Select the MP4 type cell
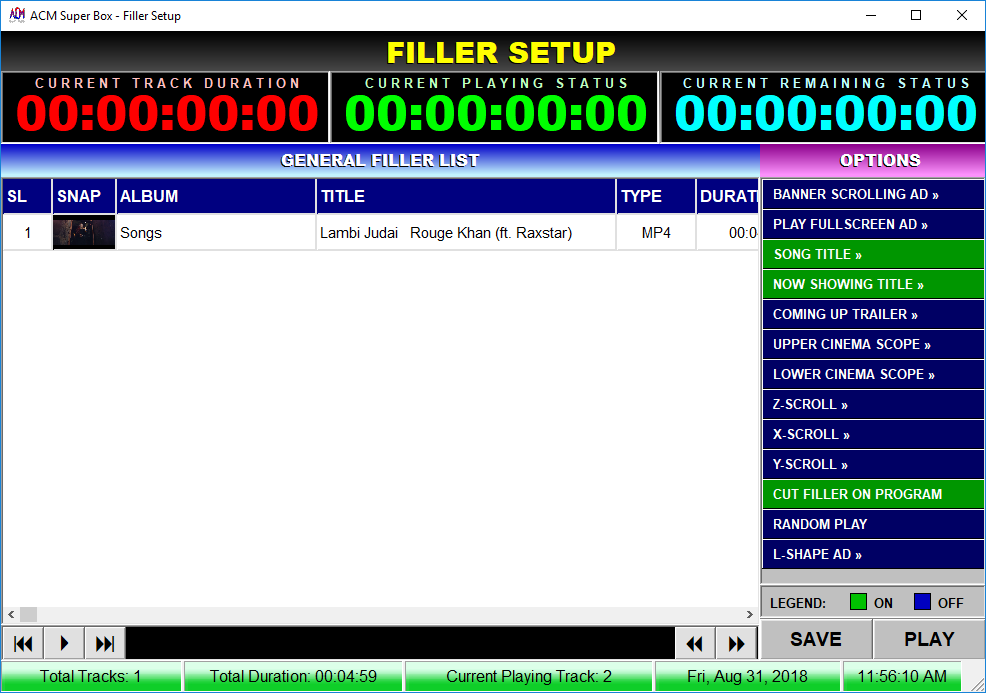The height and width of the screenshot is (693, 986). click(x=656, y=233)
